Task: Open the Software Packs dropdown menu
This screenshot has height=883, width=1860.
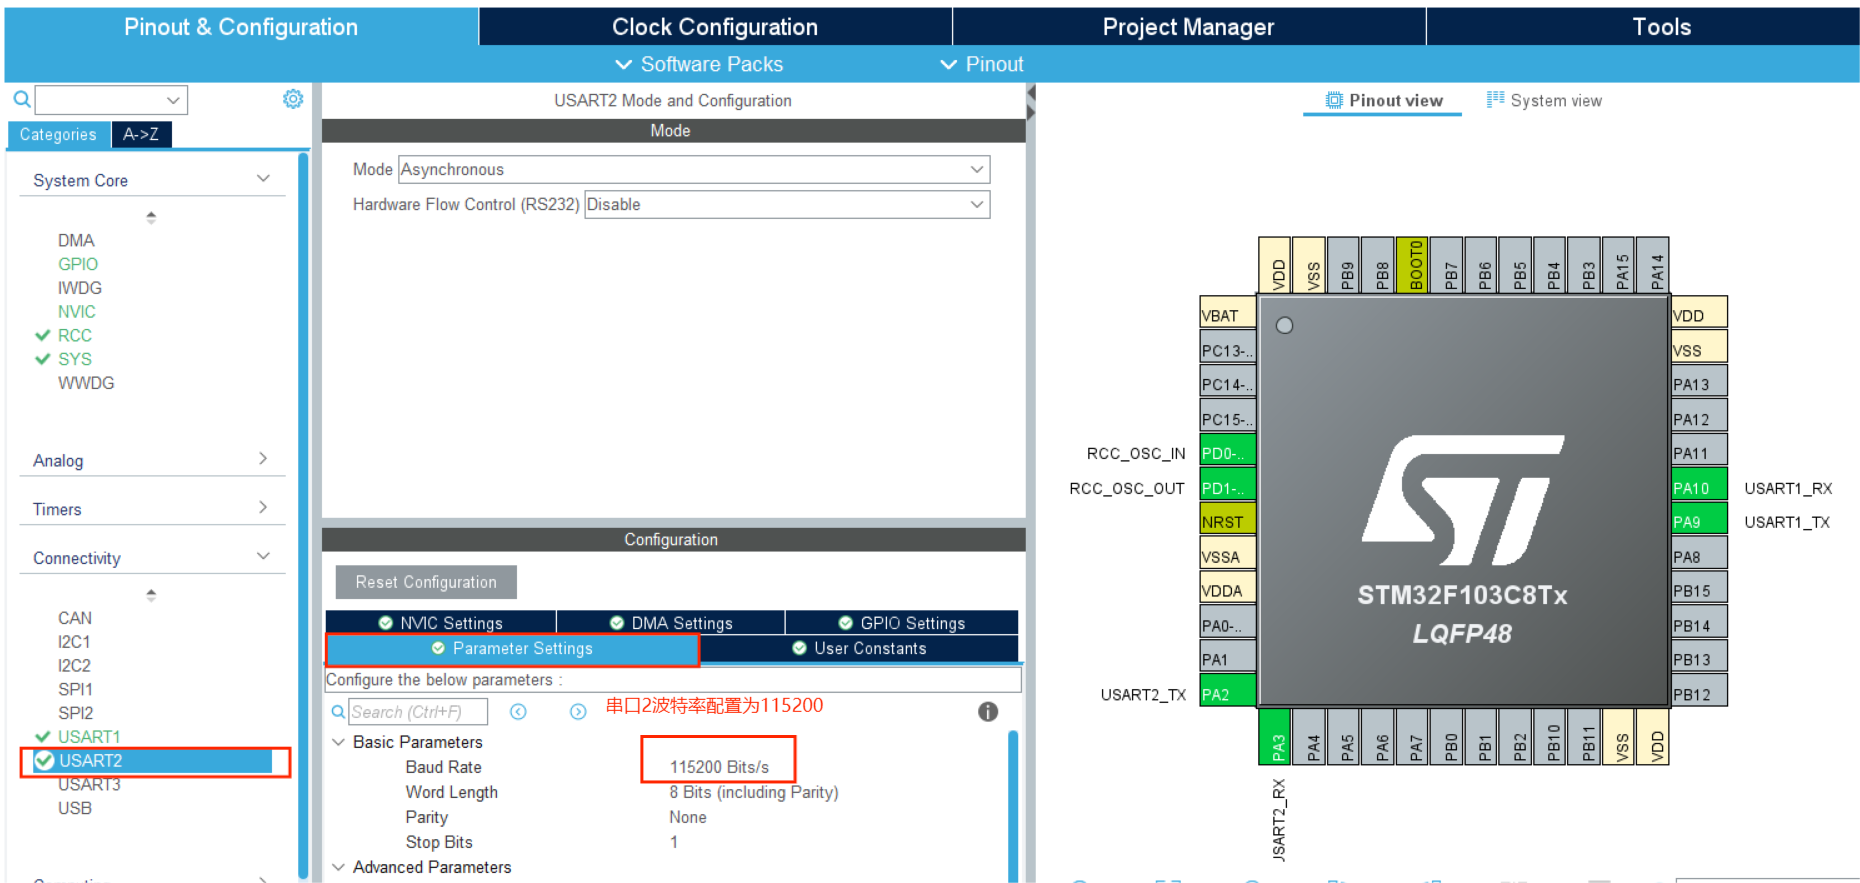Action: tap(699, 64)
